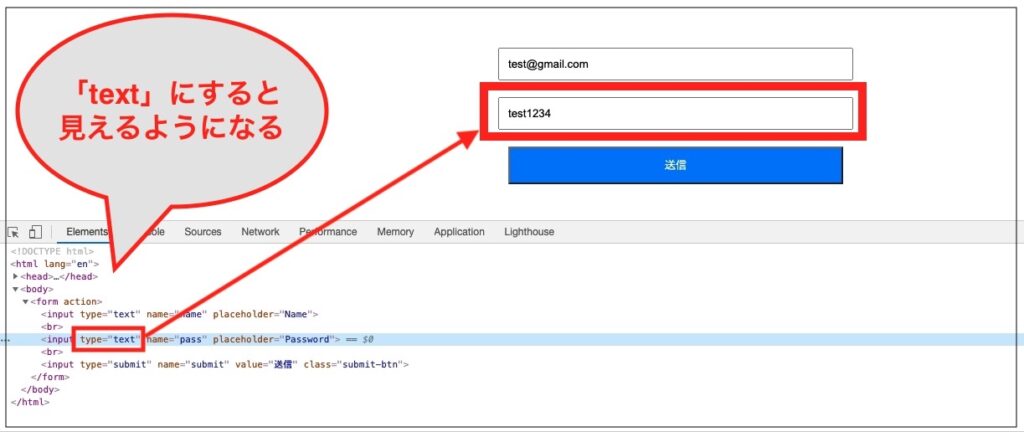This screenshot has width=1024, height=432.
Task: Click the second <br> line after the pass input
Action: [52, 352]
